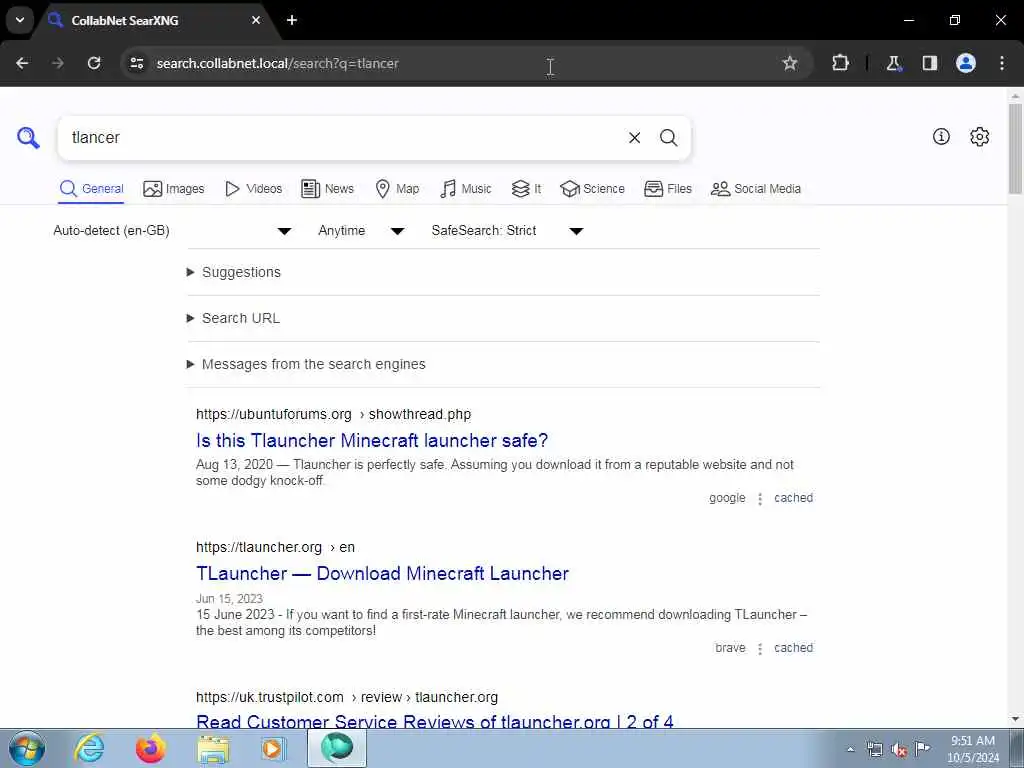Open the SafeSearch: Strict dropdown
The image size is (1024, 768).
click(x=507, y=231)
